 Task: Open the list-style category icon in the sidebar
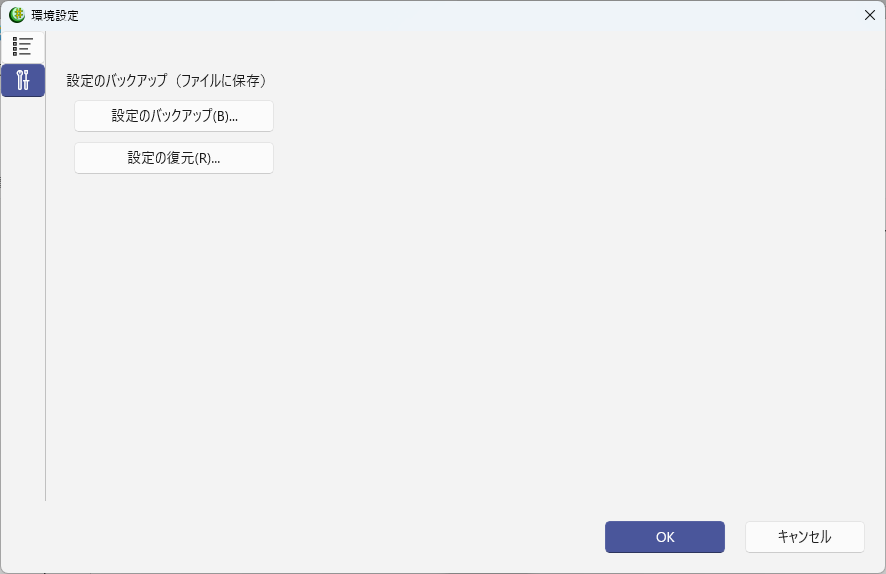[x=22, y=47]
